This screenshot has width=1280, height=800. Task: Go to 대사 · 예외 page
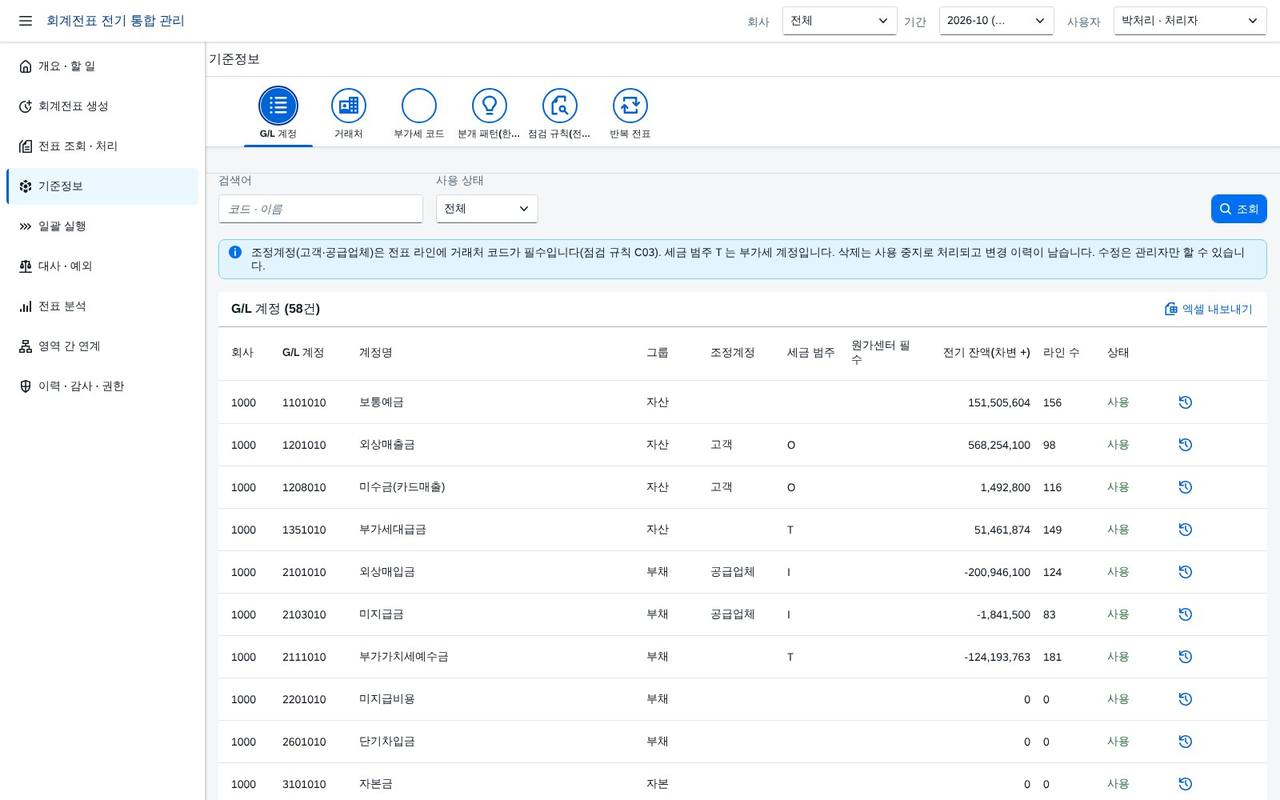102,266
